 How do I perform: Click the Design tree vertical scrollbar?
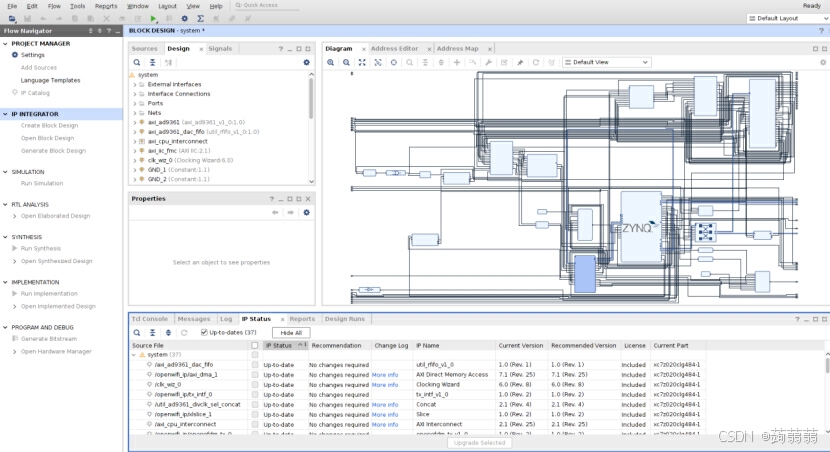(x=311, y=100)
